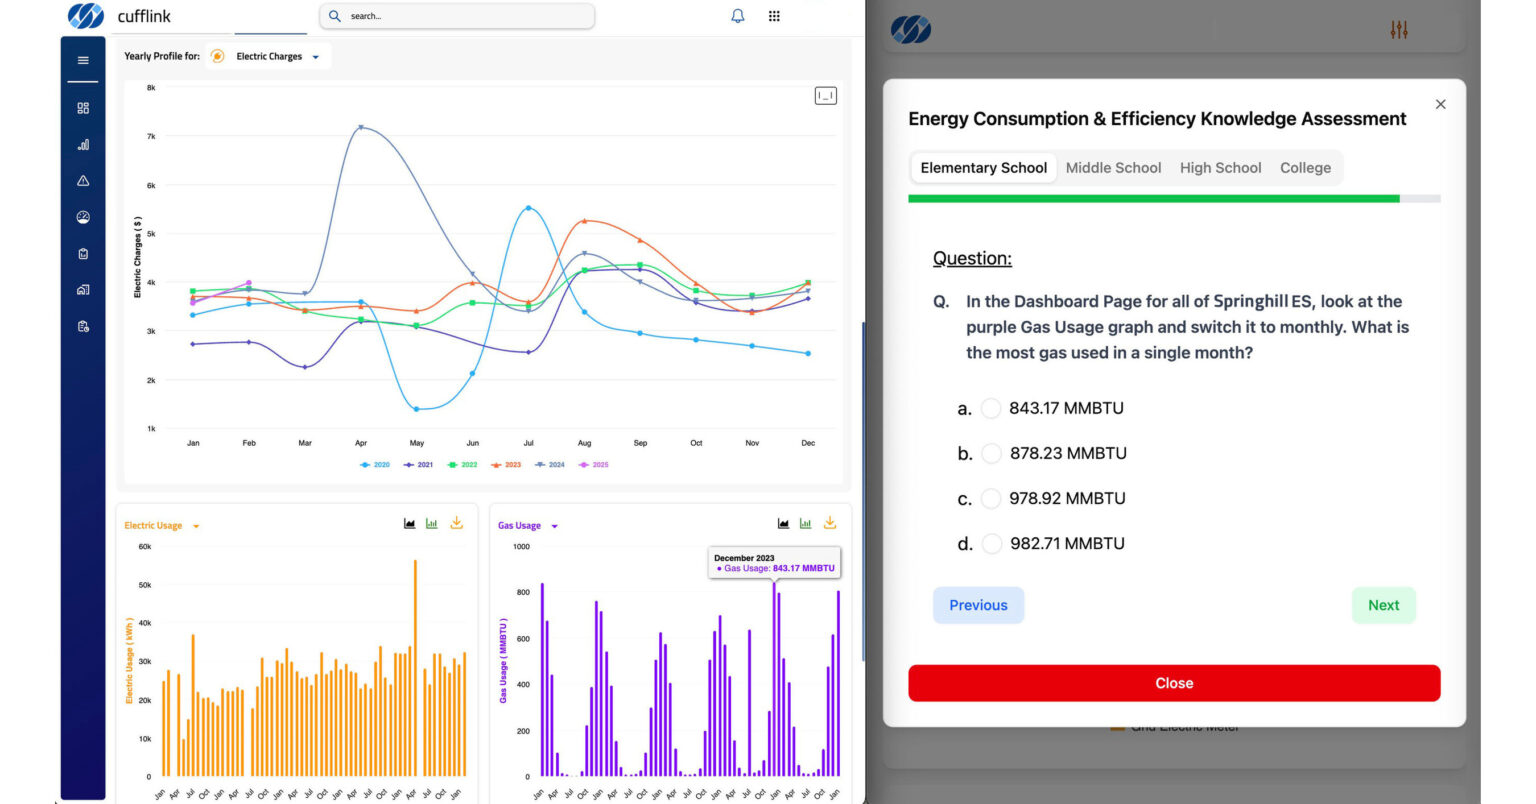Click the 2020 July peak data point
This screenshot has width=1536, height=804.
[x=528, y=208]
